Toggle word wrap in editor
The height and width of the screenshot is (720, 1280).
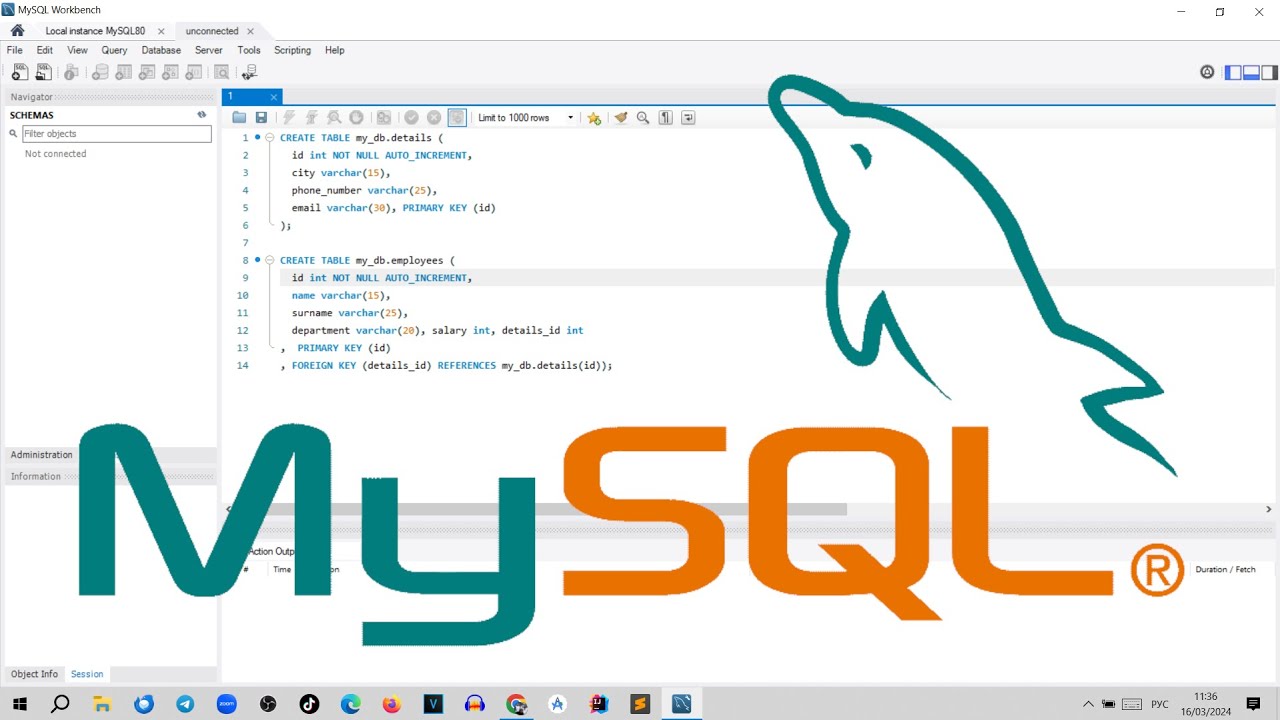(688, 118)
